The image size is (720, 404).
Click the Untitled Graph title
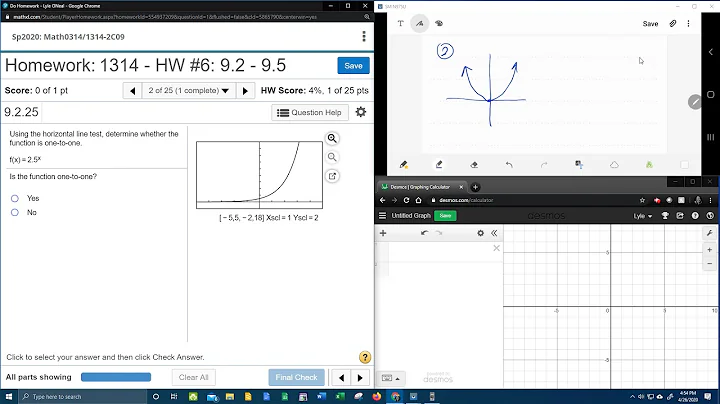[411, 215]
